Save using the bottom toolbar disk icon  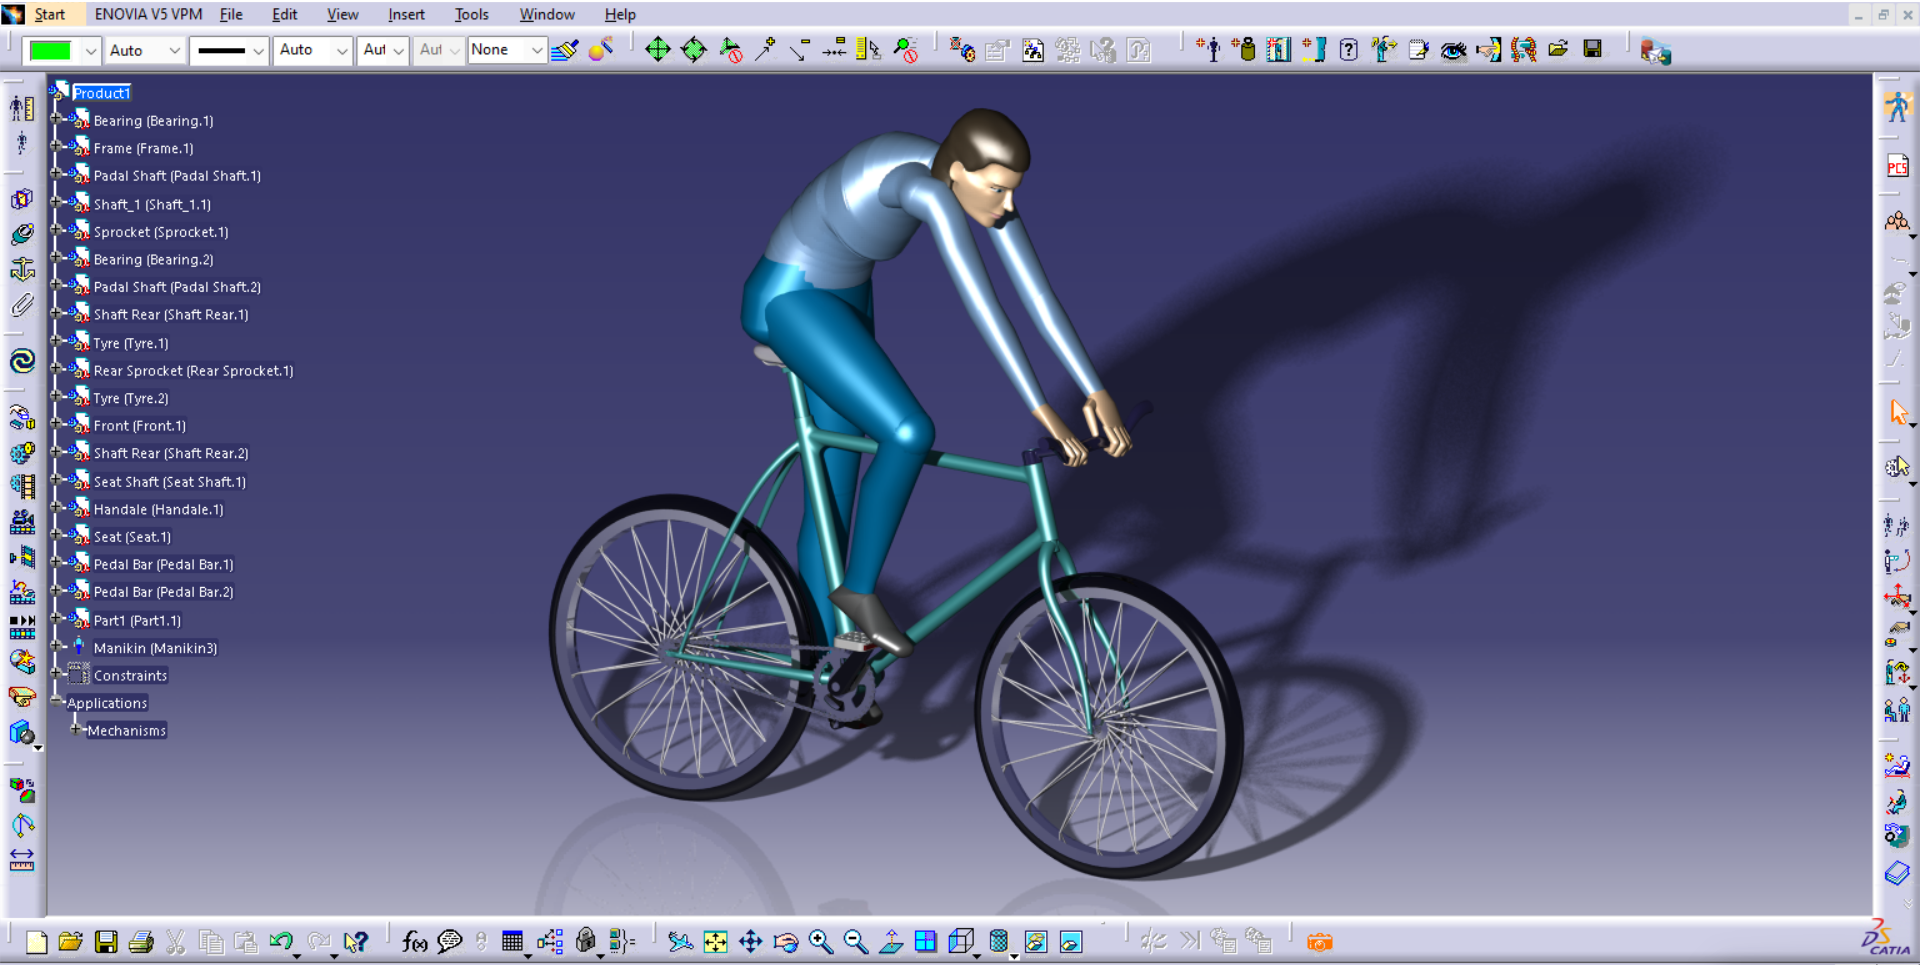[106, 942]
